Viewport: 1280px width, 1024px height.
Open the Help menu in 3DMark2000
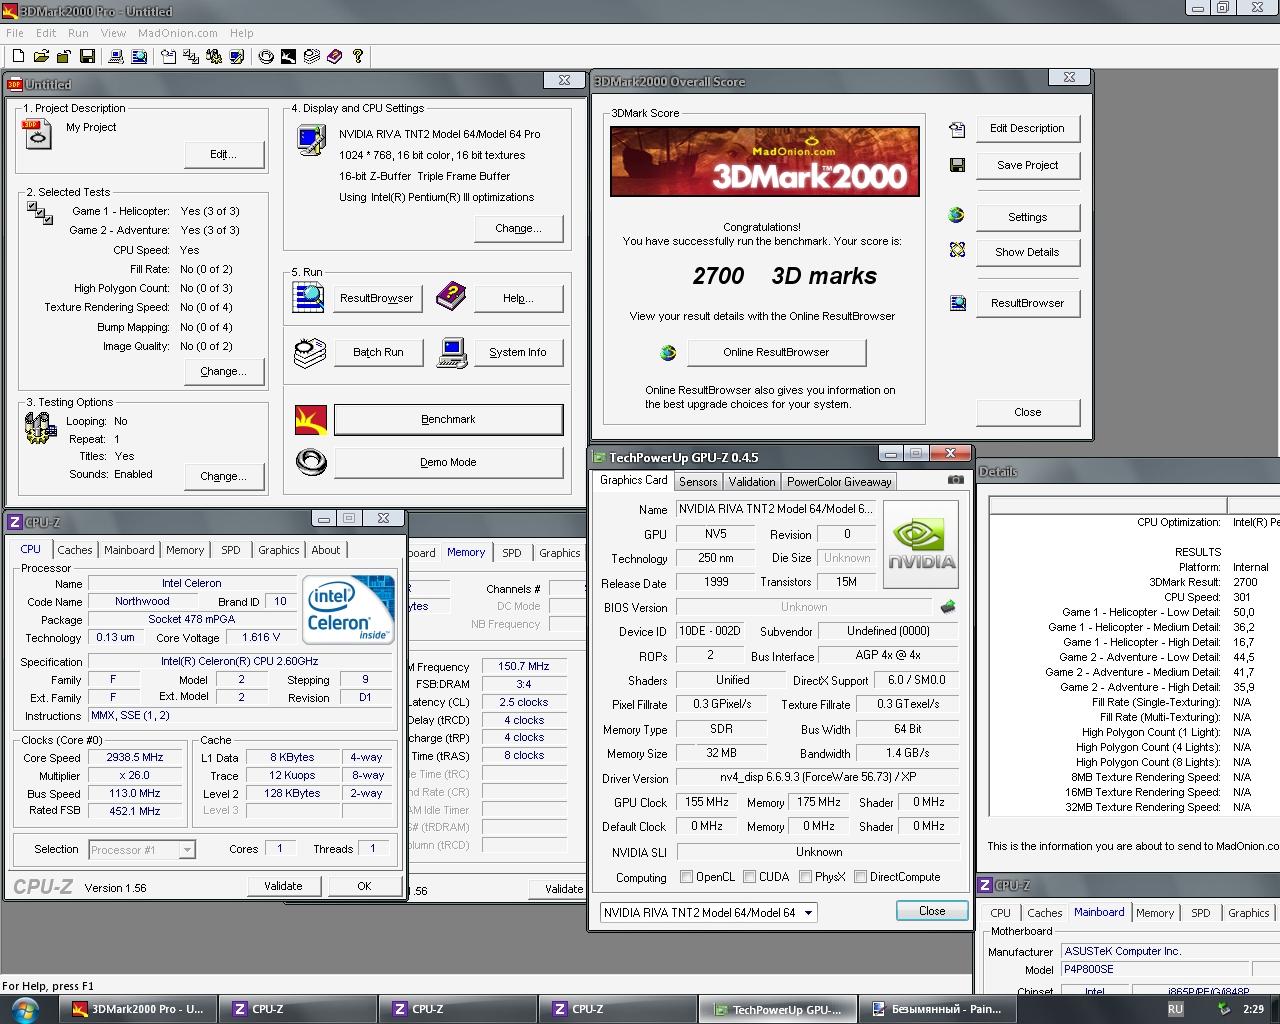tap(242, 33)
